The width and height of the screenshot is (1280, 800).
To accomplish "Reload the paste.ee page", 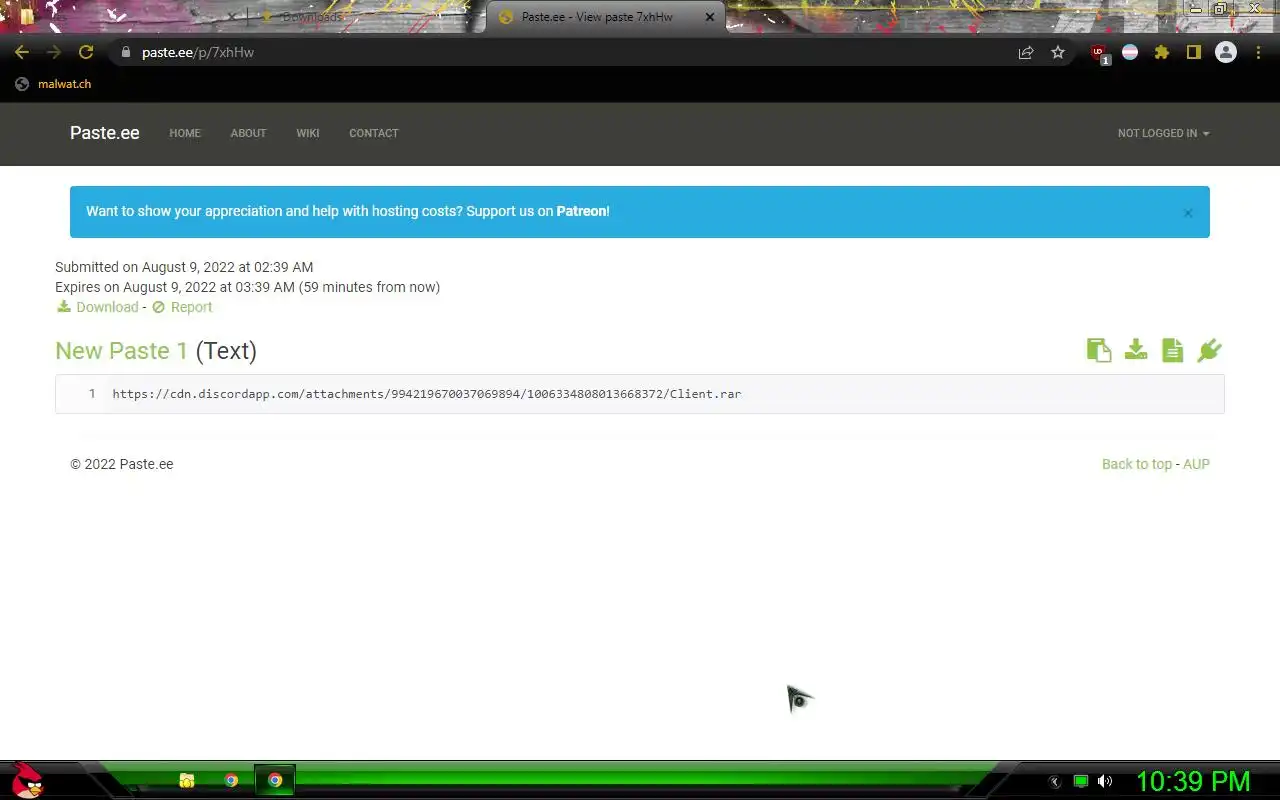I will tap(86, 52).
